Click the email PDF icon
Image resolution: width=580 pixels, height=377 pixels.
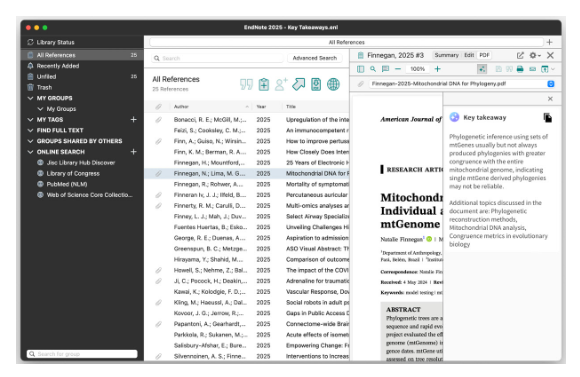coord(533,69)
